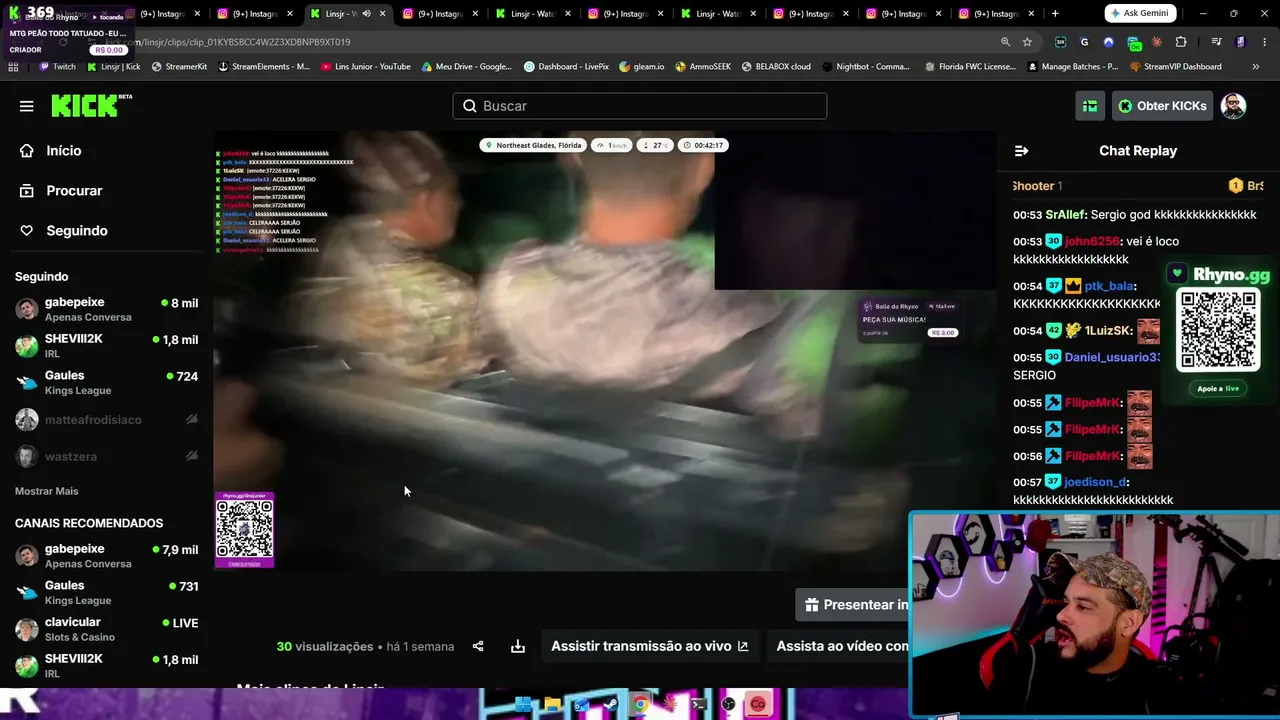The width and height of the screenshot is (1280, 720).
Task: Open the hamburger sidebar menu
Action: 27,106
